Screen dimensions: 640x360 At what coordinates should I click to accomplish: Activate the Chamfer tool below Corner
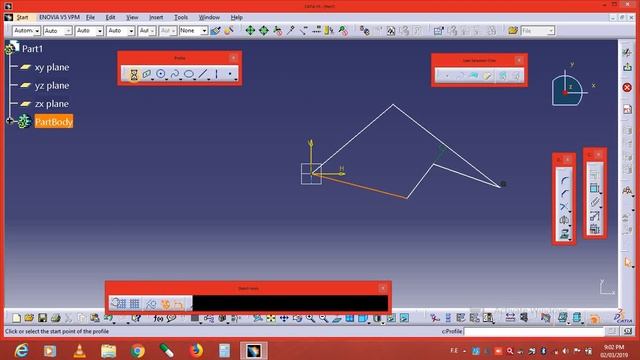click(564, 193)
